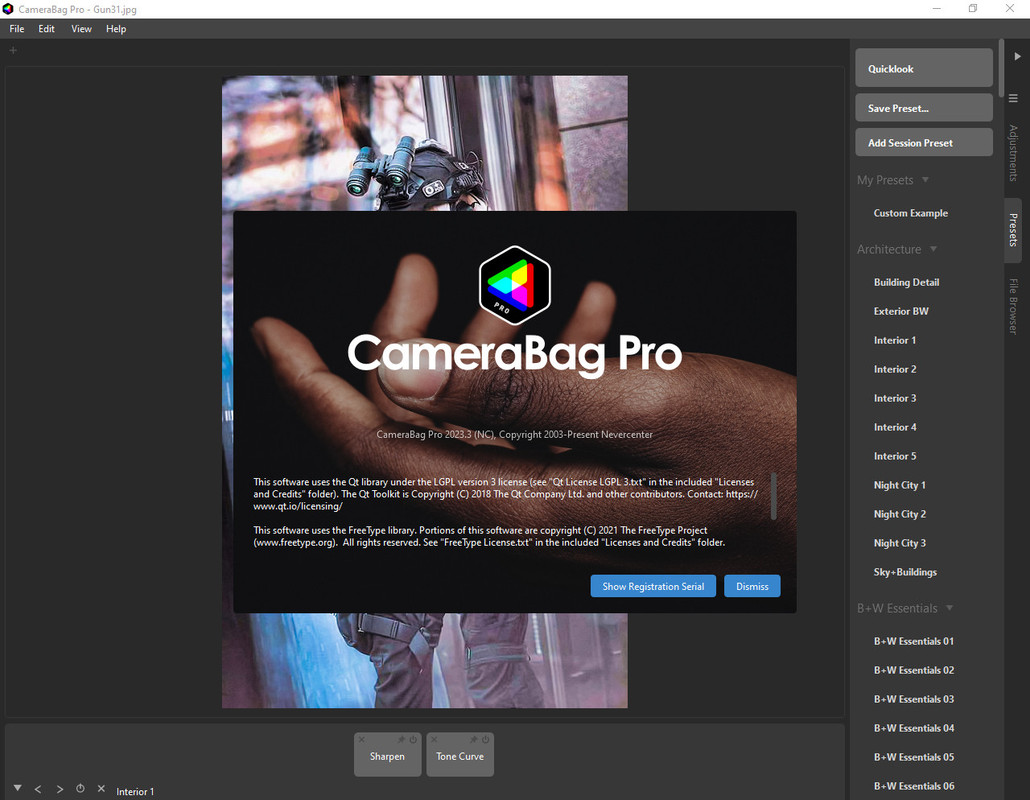Open the side panel hamburger menu
Screen dimensions: 1030x800
click(x=1014, y=99)
